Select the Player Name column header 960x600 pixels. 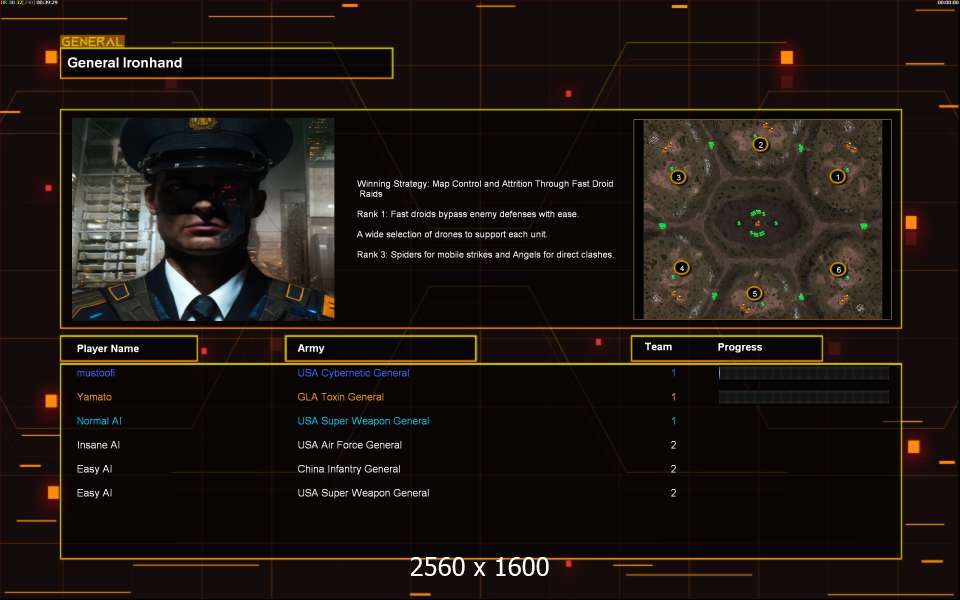tap(129, 348)
